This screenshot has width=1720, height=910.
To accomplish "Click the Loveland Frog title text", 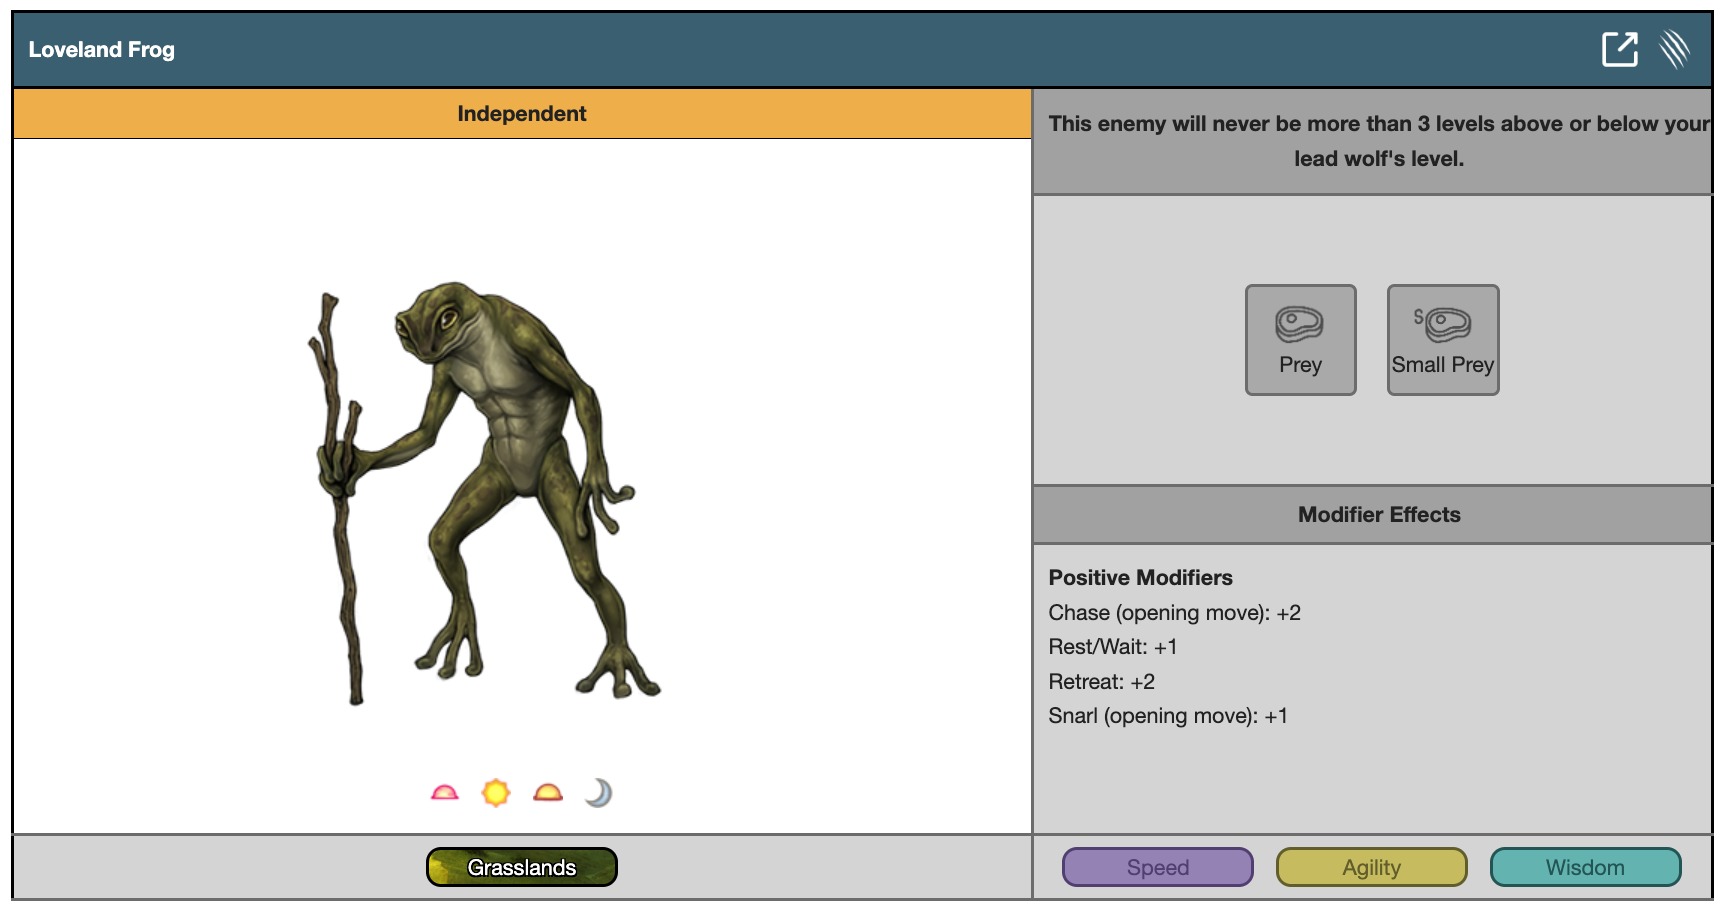I will (x=102, y=50).
